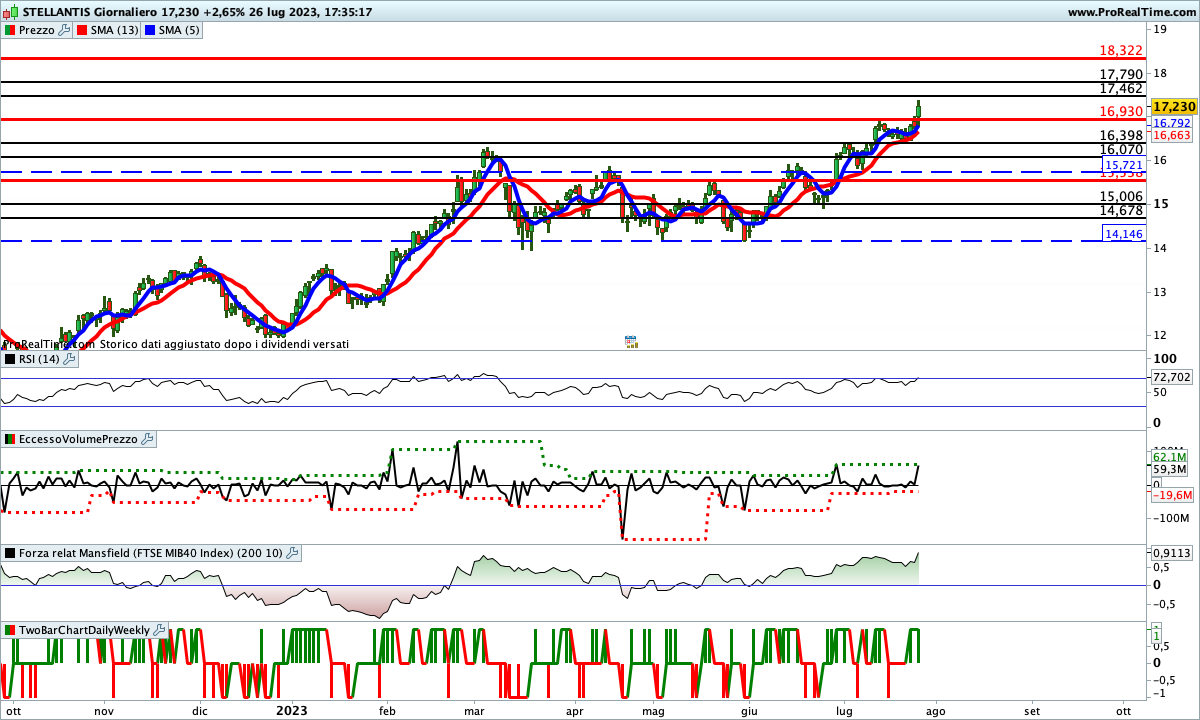Select Forza relat Mansfield (FTSE MIB40 Index) label
Screen dimensions: 1200x720
tap(151, 552)
